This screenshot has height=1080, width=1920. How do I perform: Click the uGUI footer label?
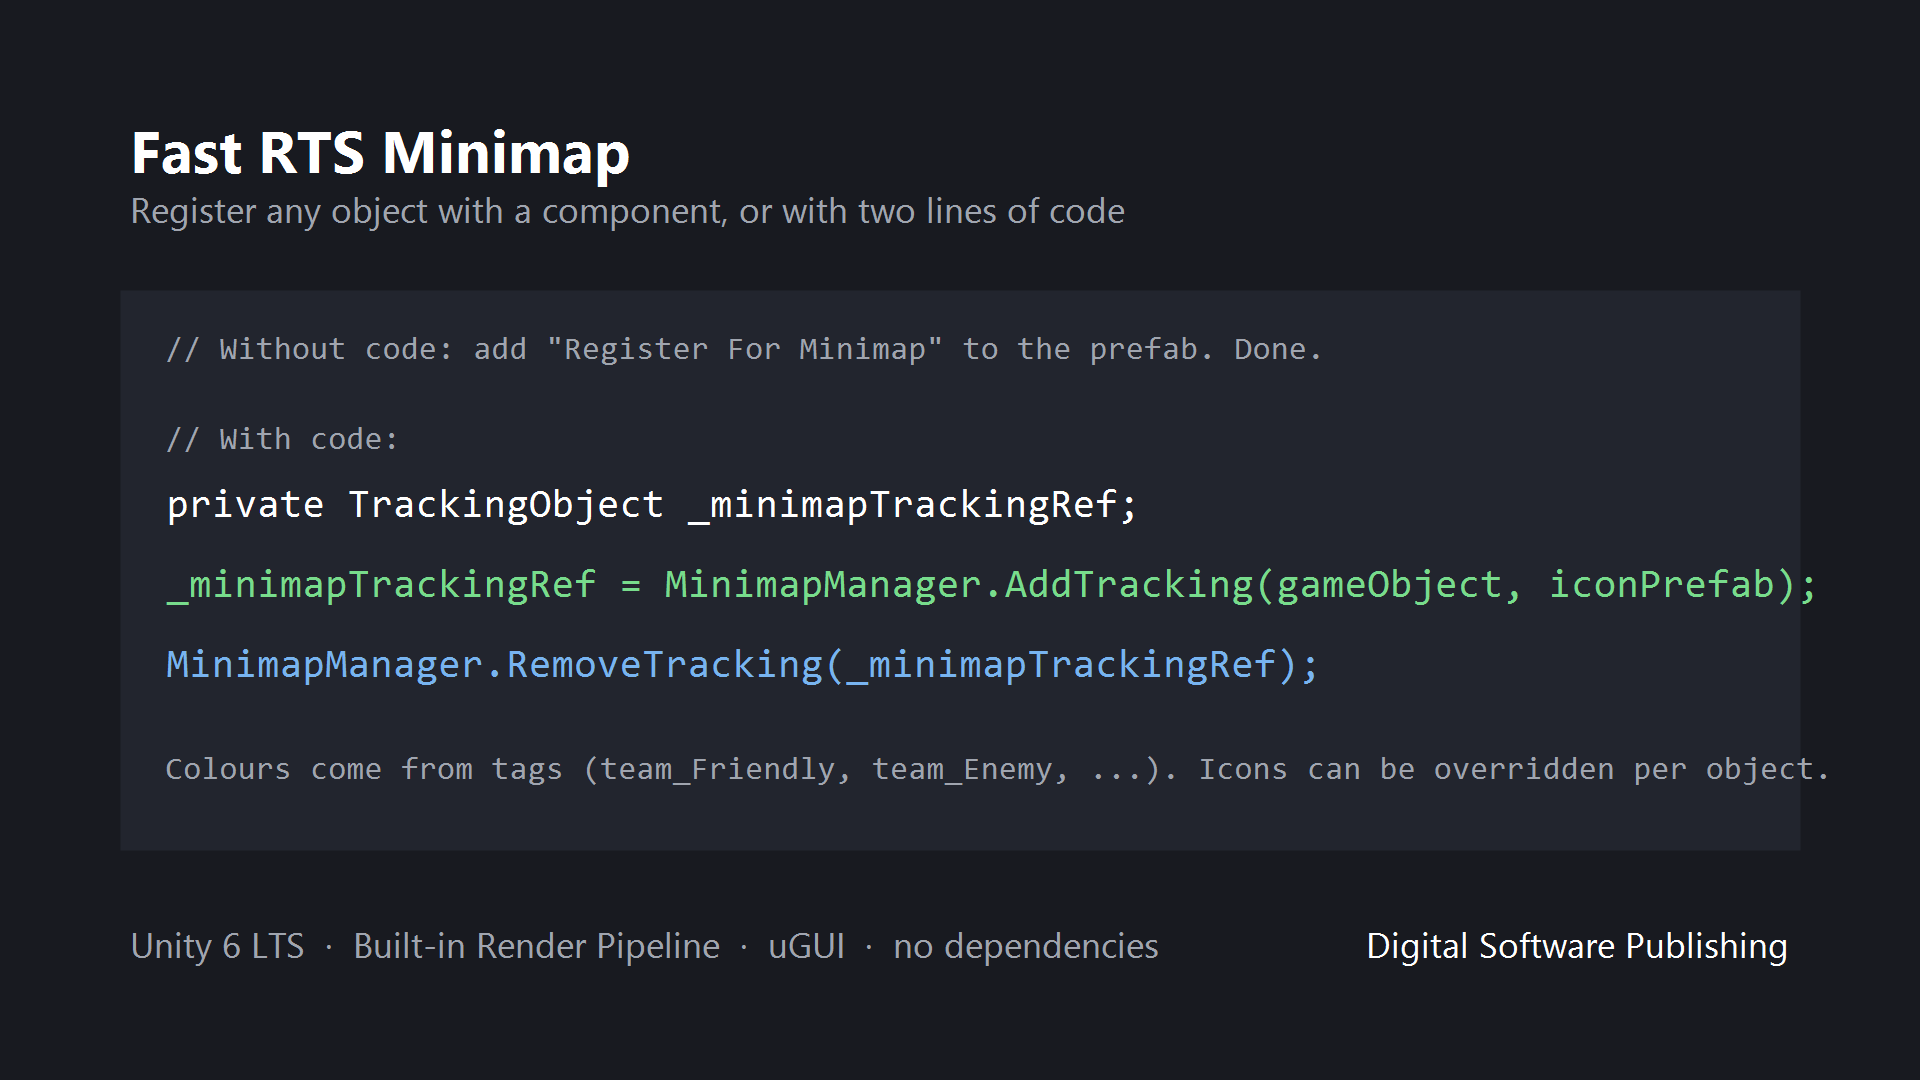pos(806,946)
